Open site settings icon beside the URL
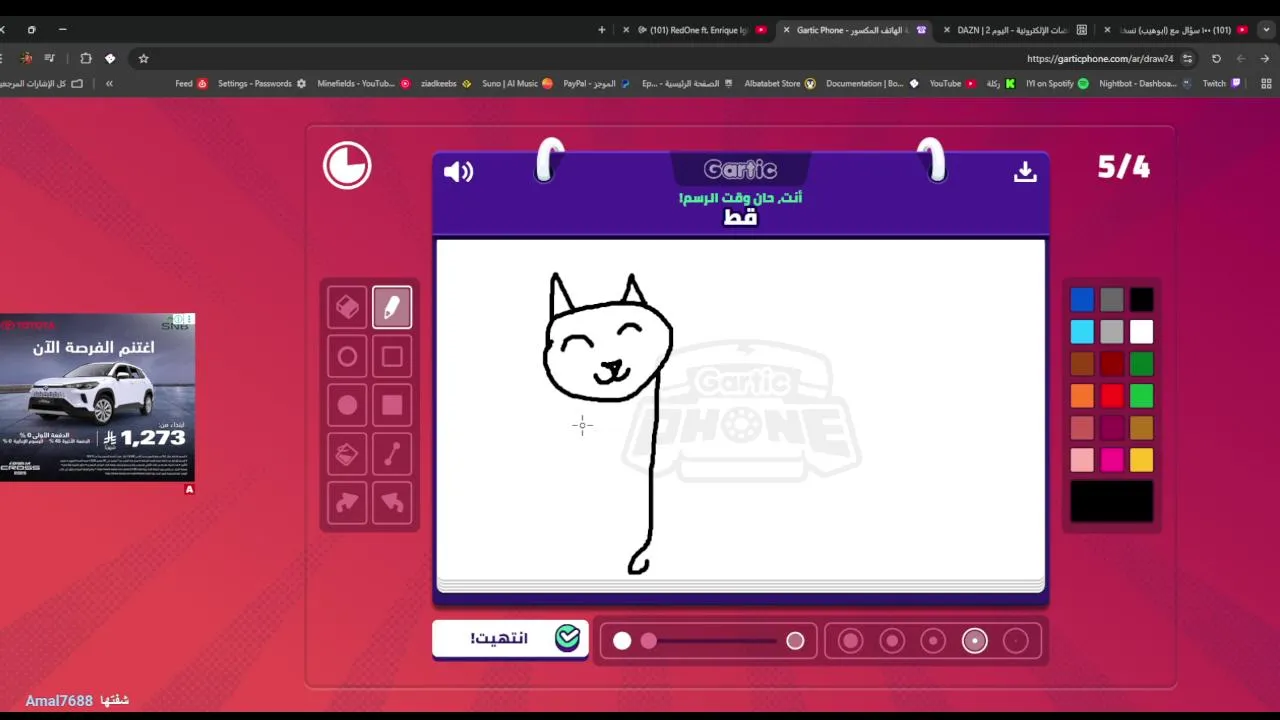1280x720 pixels. pyautogui.click(x=1187, y=58)
